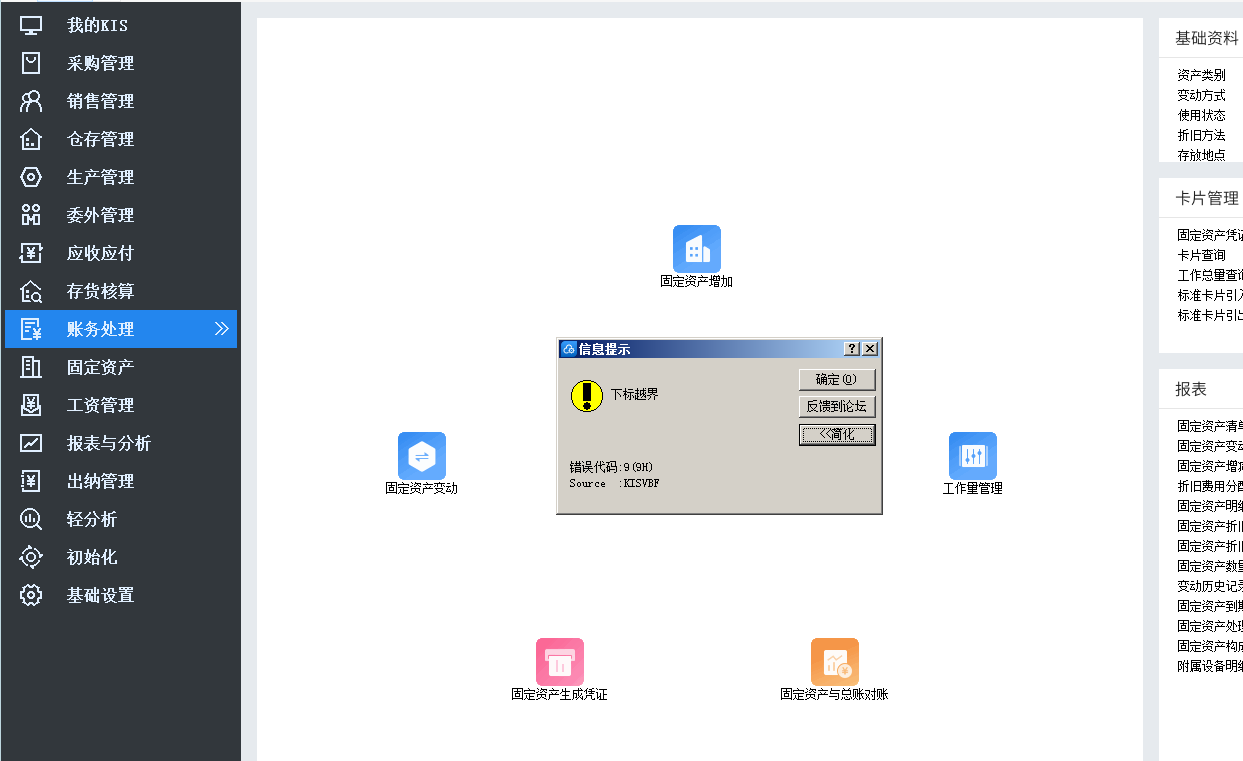The width and height of the screenshot is (1243, 761).
Task: Click the 反馈到论坛 button
Action: 837,407
